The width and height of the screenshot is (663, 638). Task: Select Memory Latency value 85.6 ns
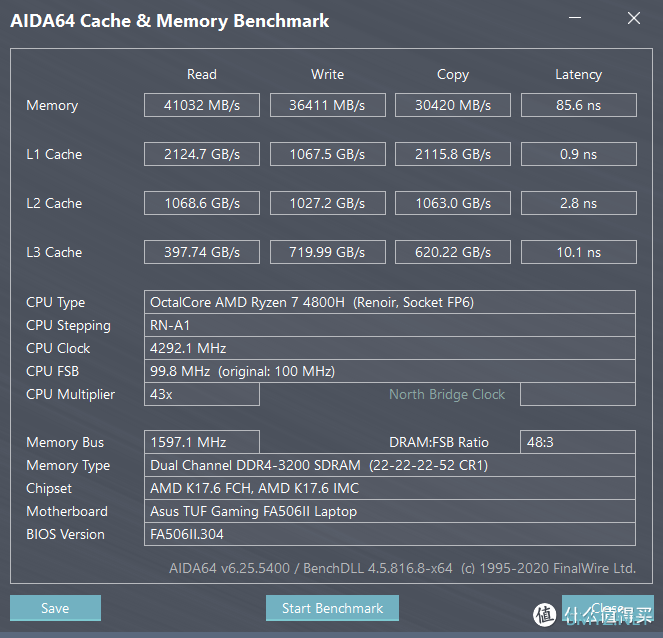(578, 105)
